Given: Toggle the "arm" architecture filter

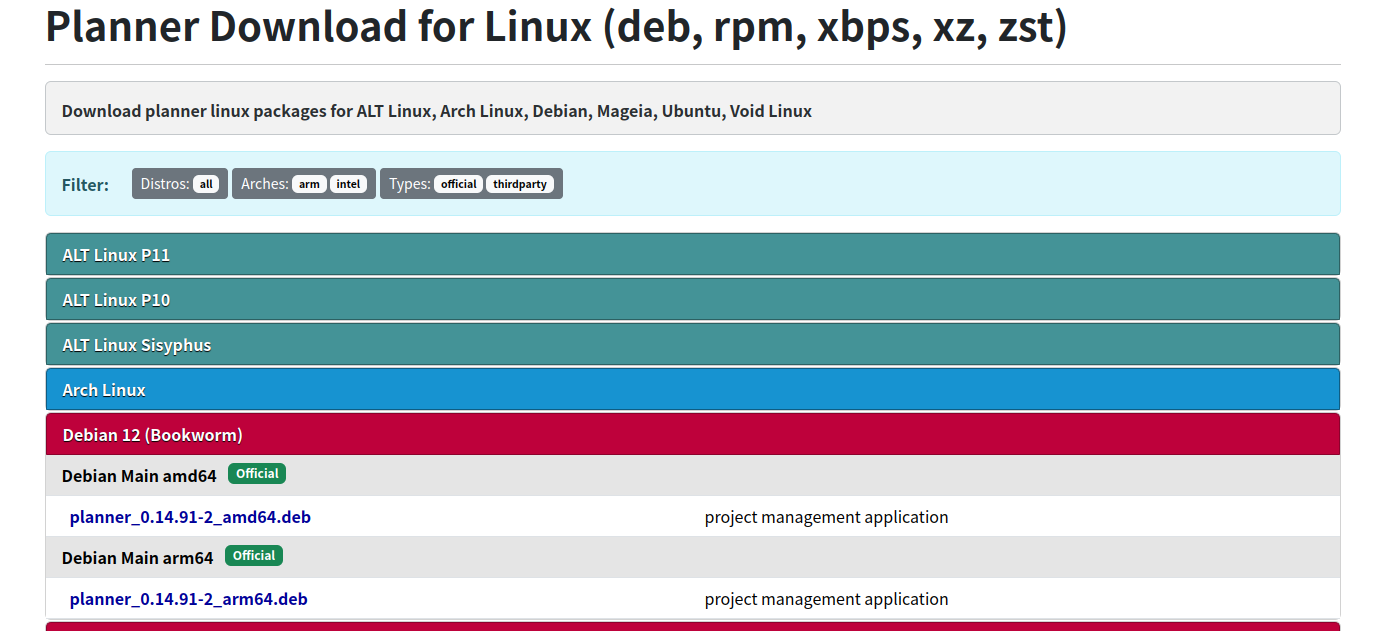Looking at the screenshot, I should pos(309,184).
